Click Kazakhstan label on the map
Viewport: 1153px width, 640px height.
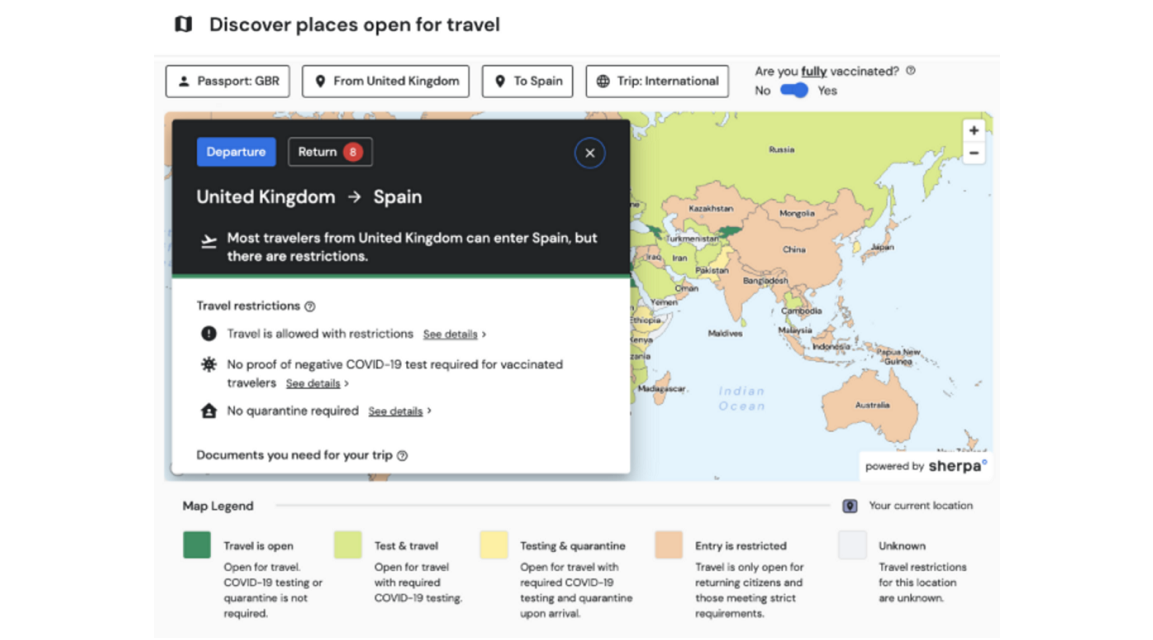pos(710,209)
